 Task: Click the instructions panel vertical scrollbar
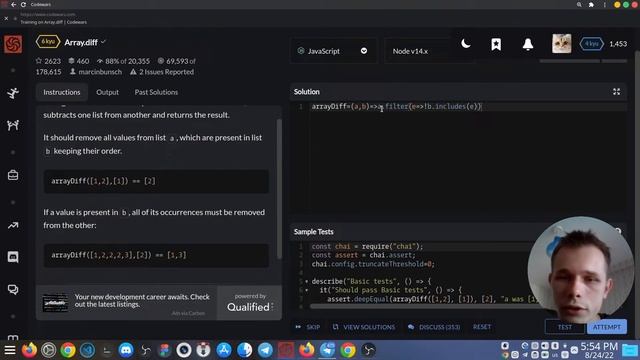[x=279, y=189]
